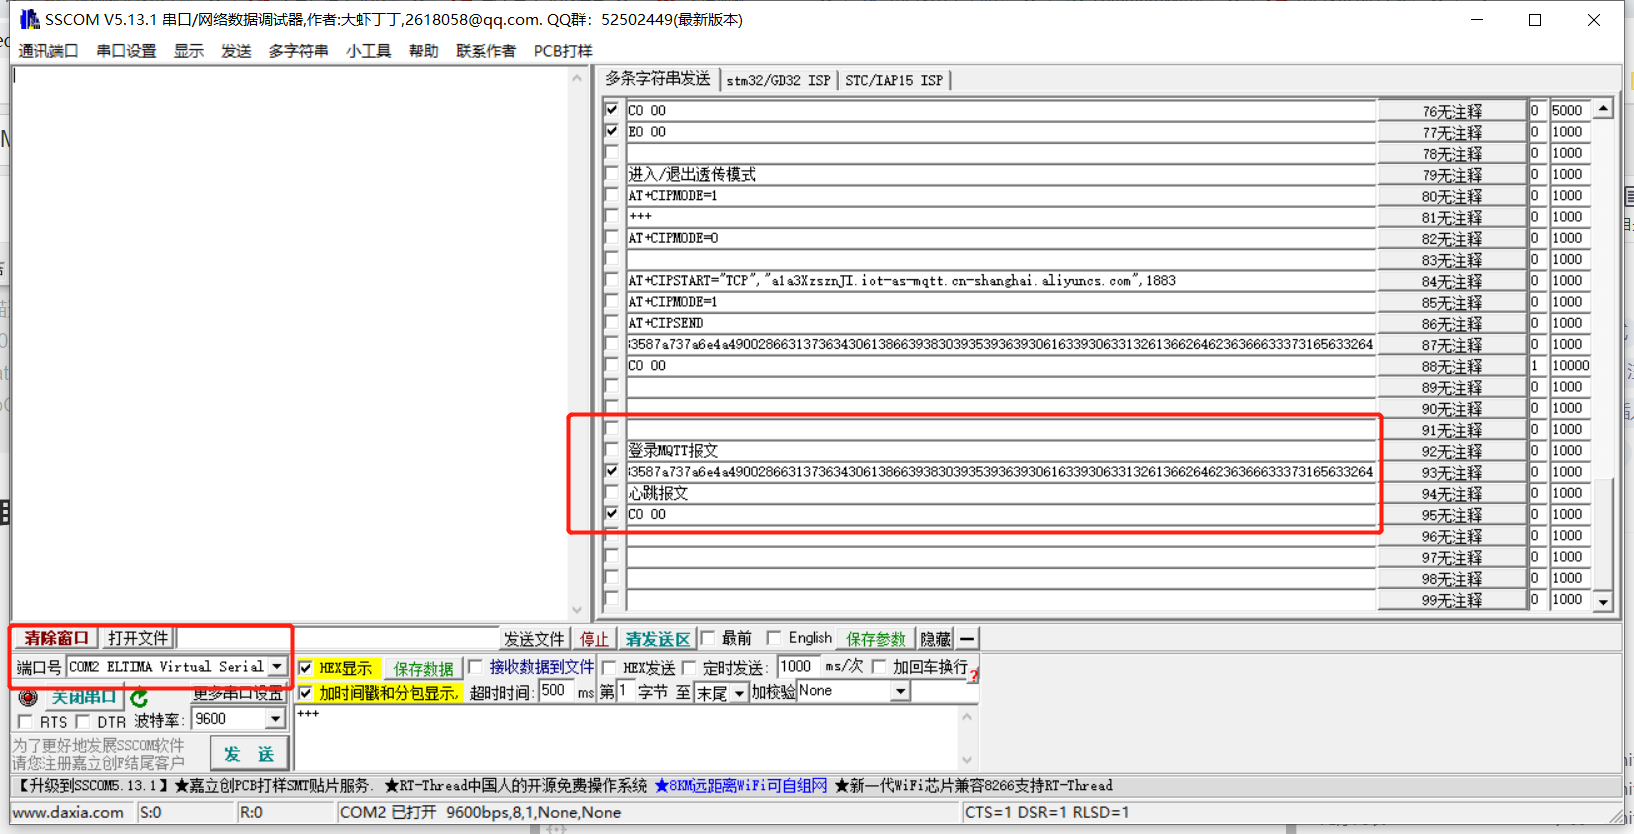Click the 76无注释 send button
Image resolution: width=1634 pixels, height=834 pixels.
(x=1452, y=111)
